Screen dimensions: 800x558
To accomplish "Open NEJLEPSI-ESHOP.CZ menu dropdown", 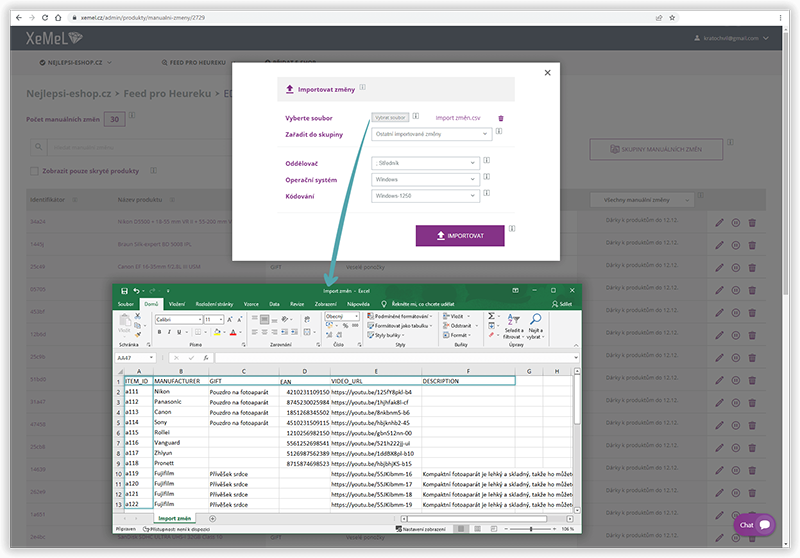I will click(x=76, y=63).
